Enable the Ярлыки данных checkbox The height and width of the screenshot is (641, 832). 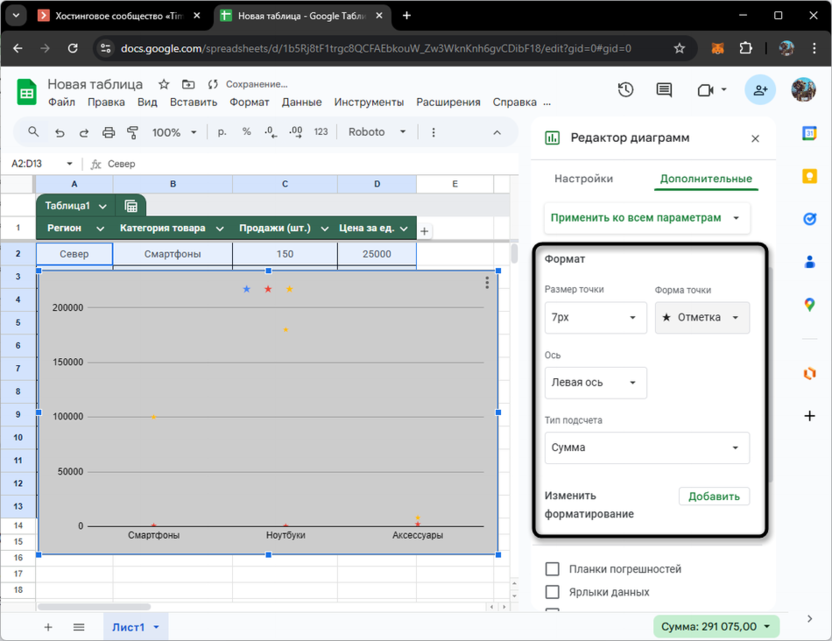coord(552,592)
